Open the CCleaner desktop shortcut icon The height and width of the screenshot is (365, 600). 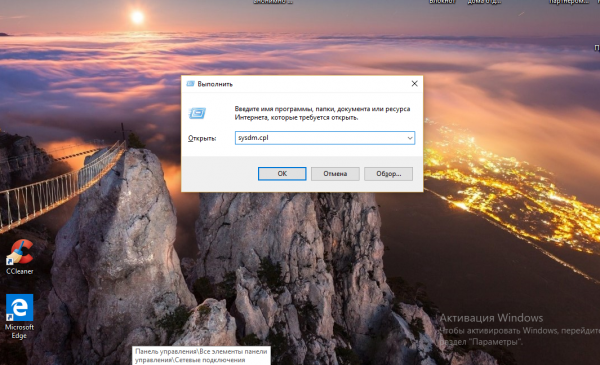pyautogui.click(x=20, y=252)
